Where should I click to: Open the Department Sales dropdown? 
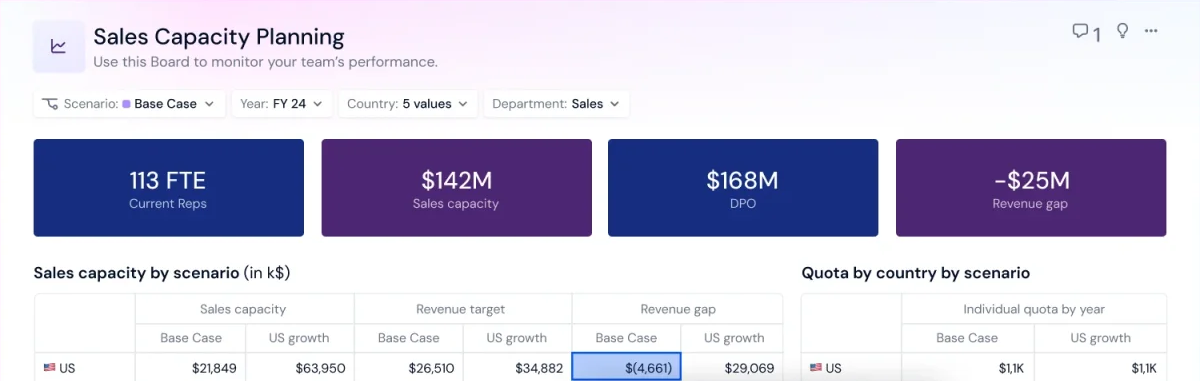point(556,104)
